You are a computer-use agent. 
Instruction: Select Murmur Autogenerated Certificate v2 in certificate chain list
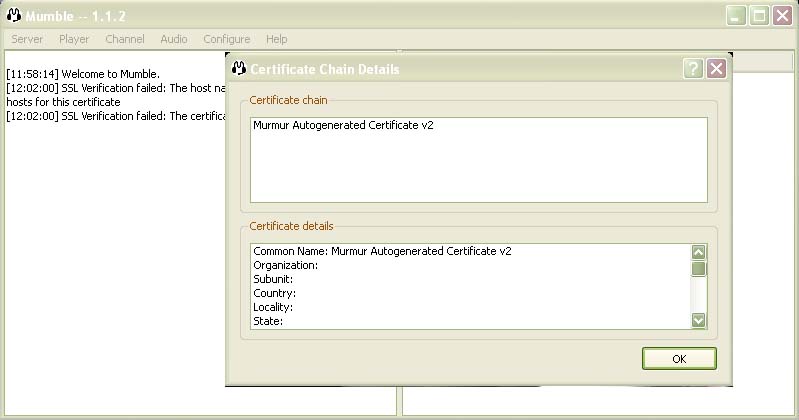(343, 125)
